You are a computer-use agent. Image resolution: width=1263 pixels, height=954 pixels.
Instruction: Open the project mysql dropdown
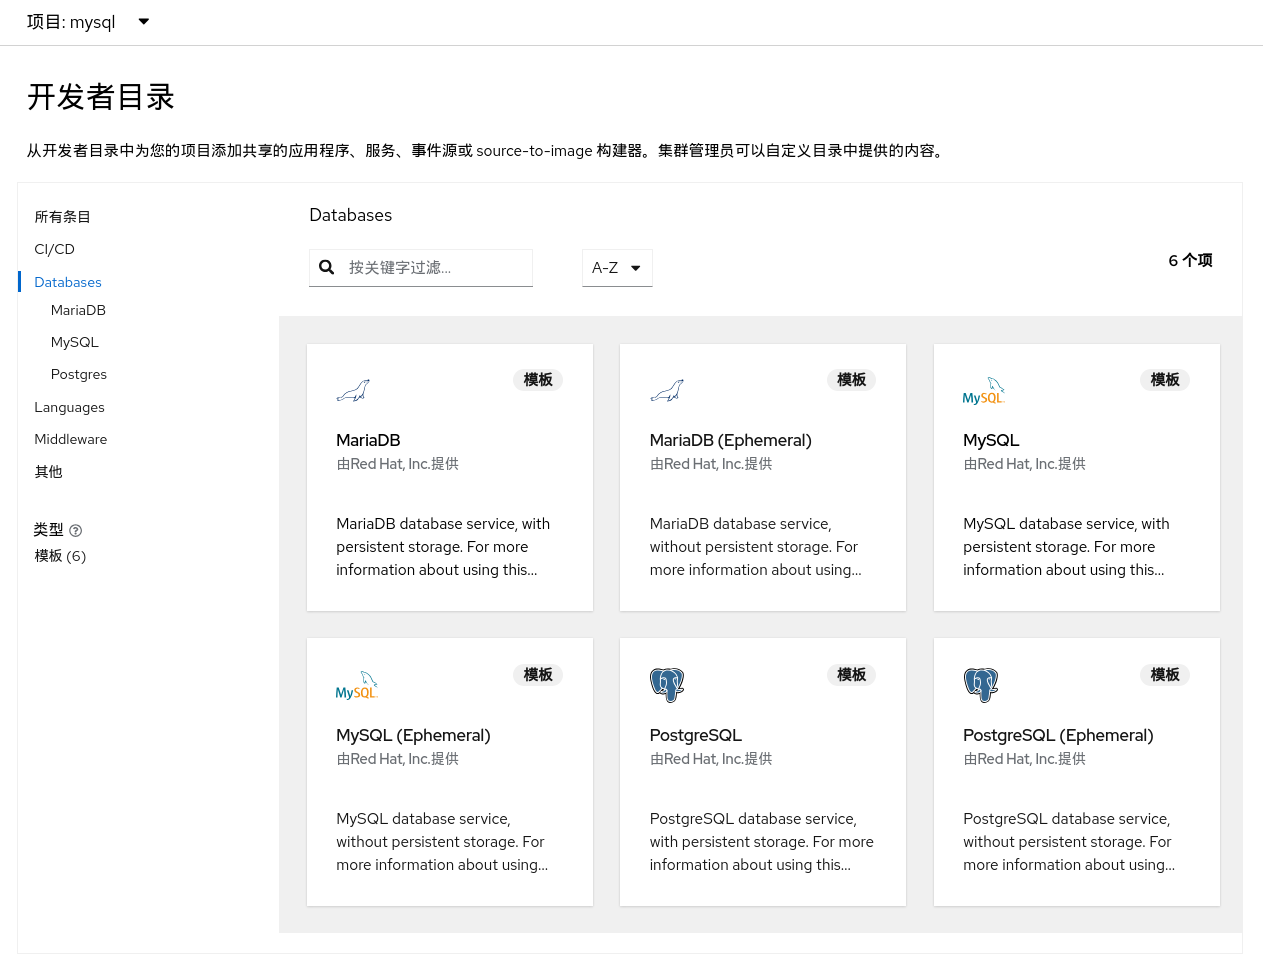point(88,22)
